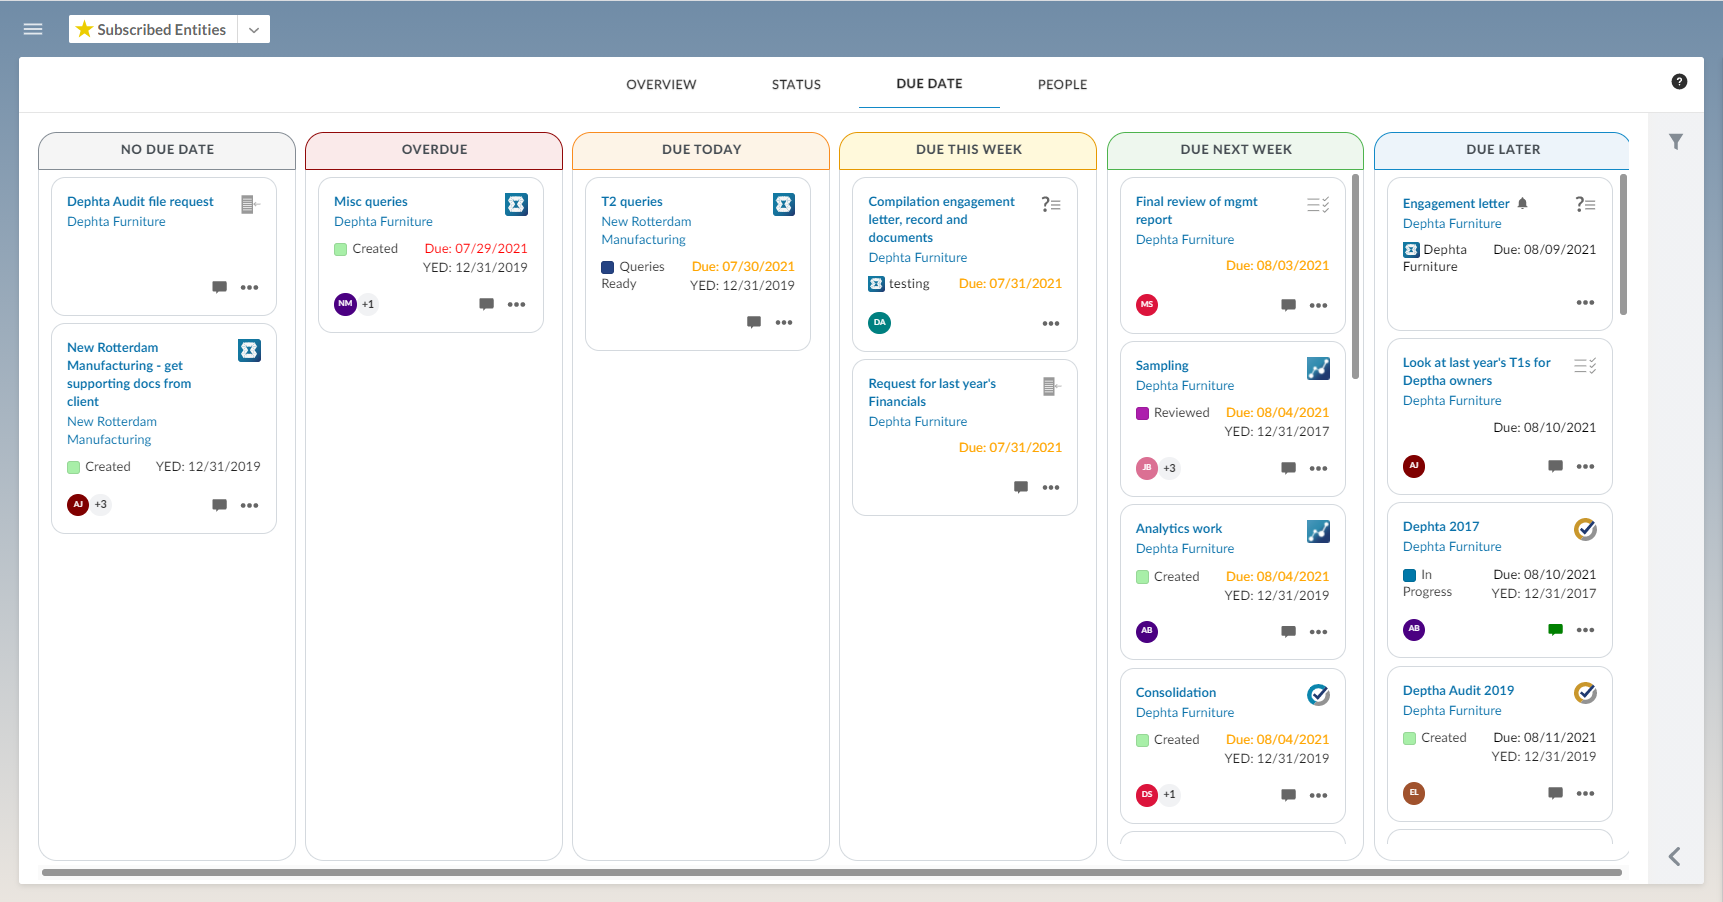Image resolution: width=1723 pixels, height=902 pixels.
Task: Click the purple Reviewed status swatch
Action: point(1142,413)
